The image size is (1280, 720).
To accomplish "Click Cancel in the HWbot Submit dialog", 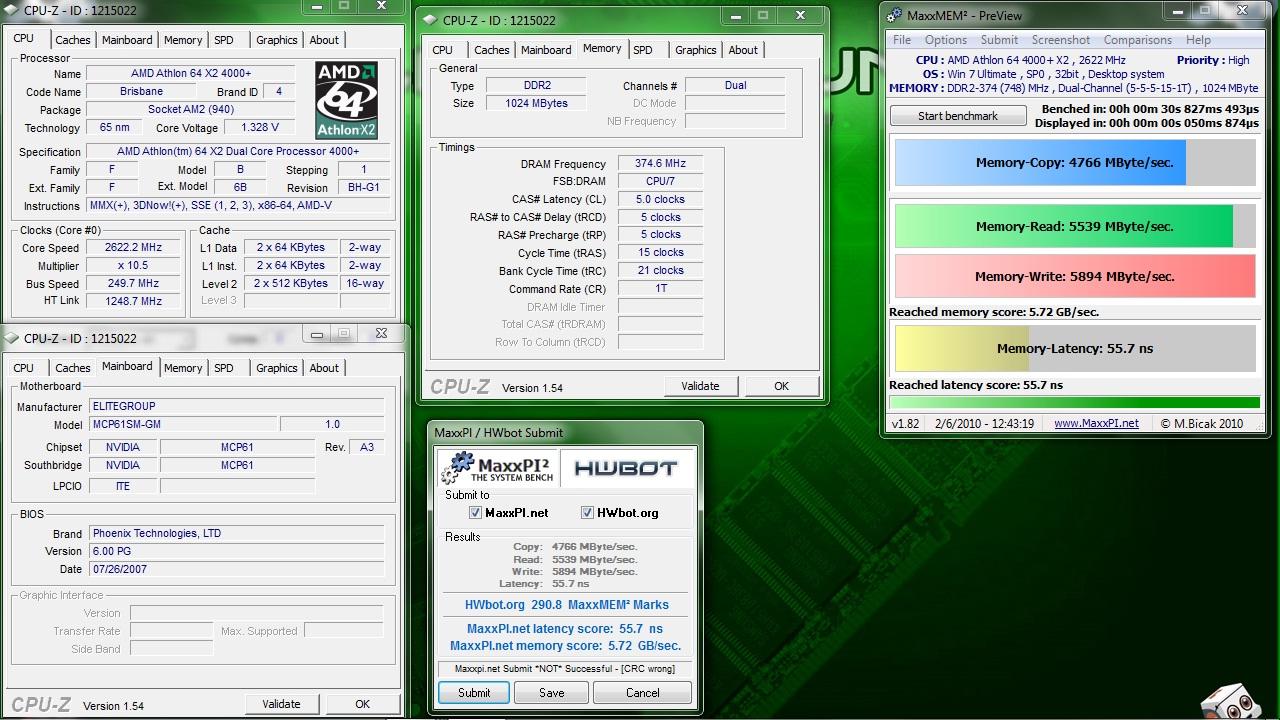I will coord(642,692).
